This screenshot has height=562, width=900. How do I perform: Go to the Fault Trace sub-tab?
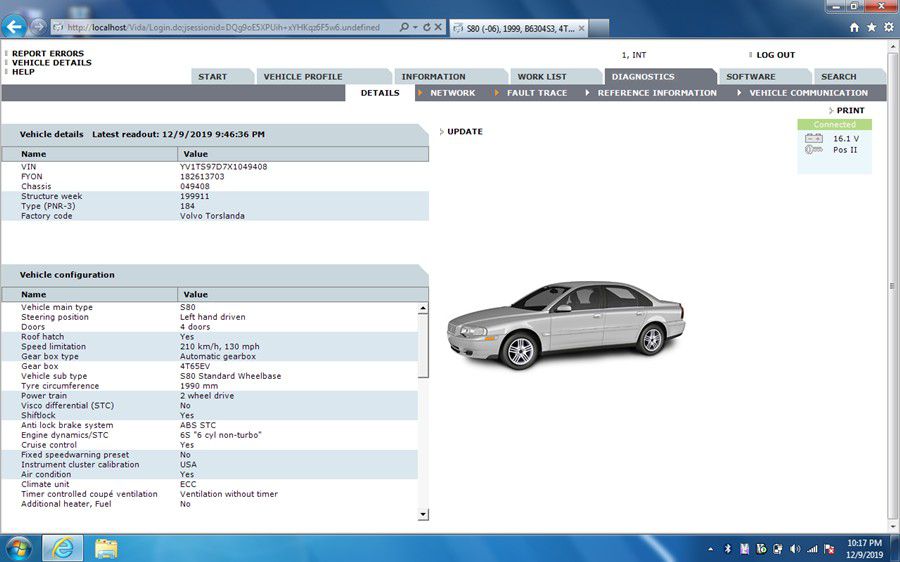click(536, 93)
